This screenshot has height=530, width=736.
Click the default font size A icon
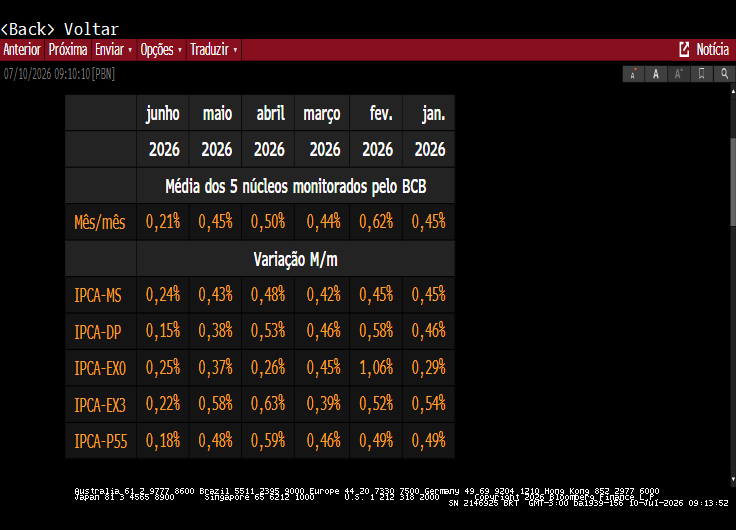[x=656, y=74]
